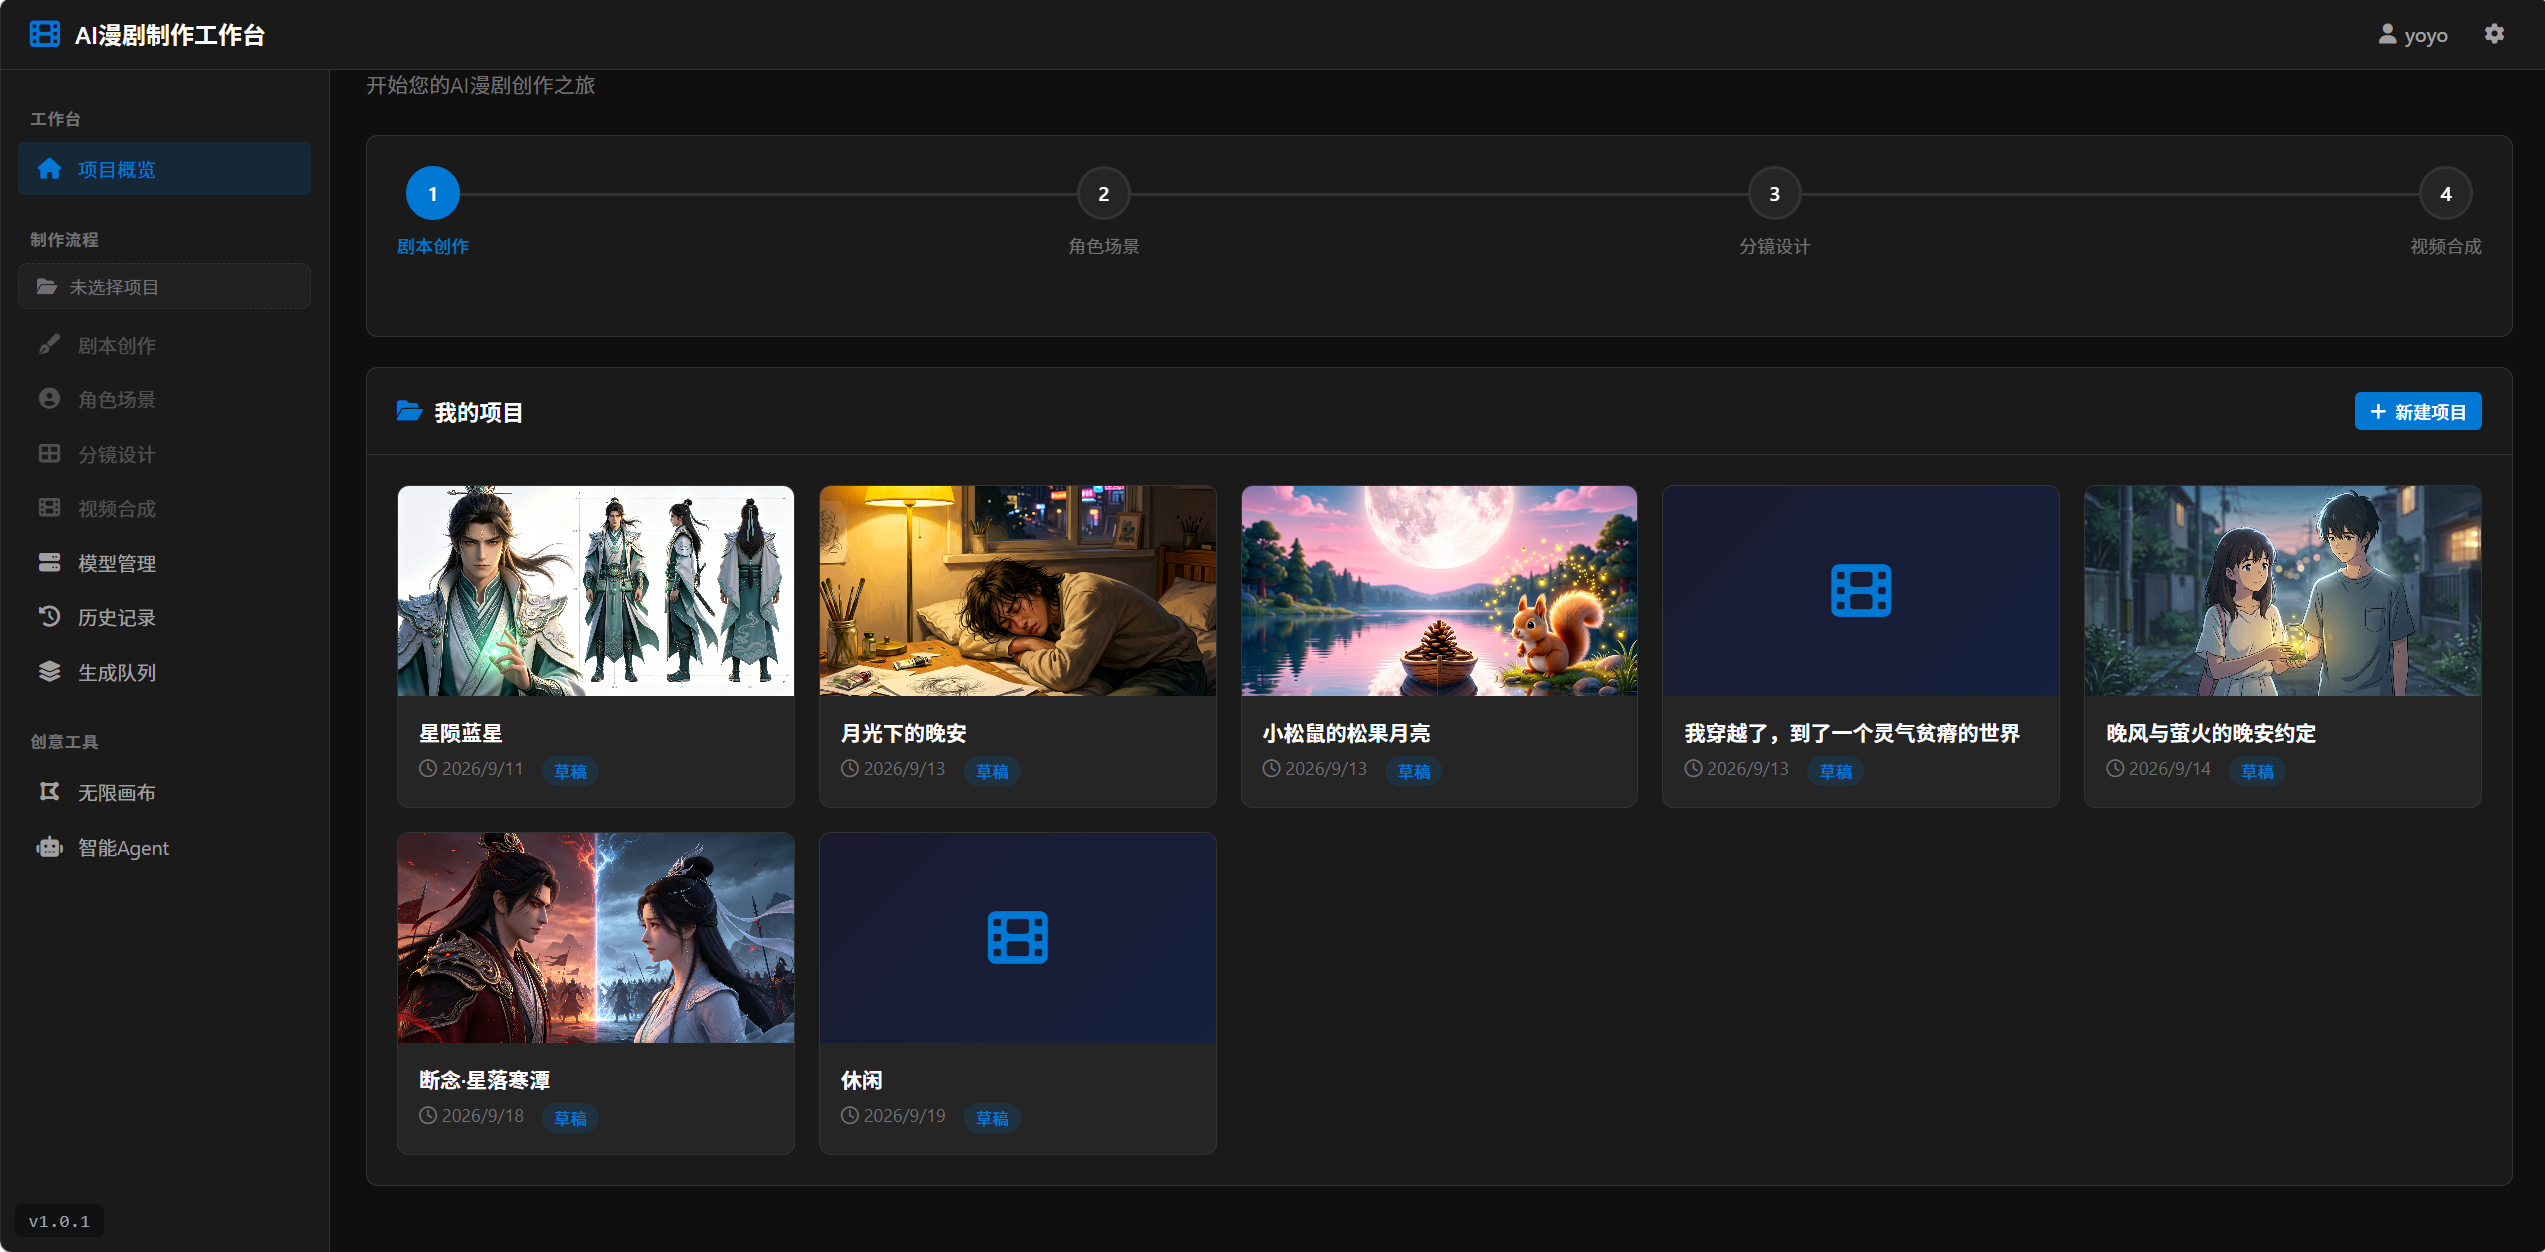Click the 我穿越了，到了一个灵气贫瘠的世界 title
2545x1252 pixels.
pyautogui.click(x=1852, y=733)
